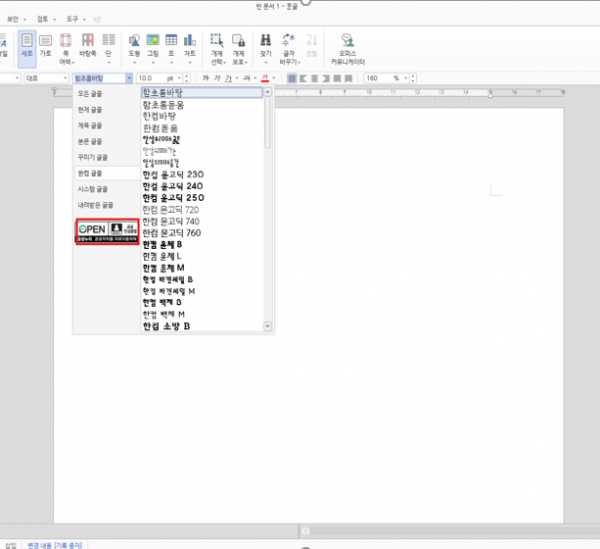Click the 바탕쪽 master page icon

coord(88,46)
